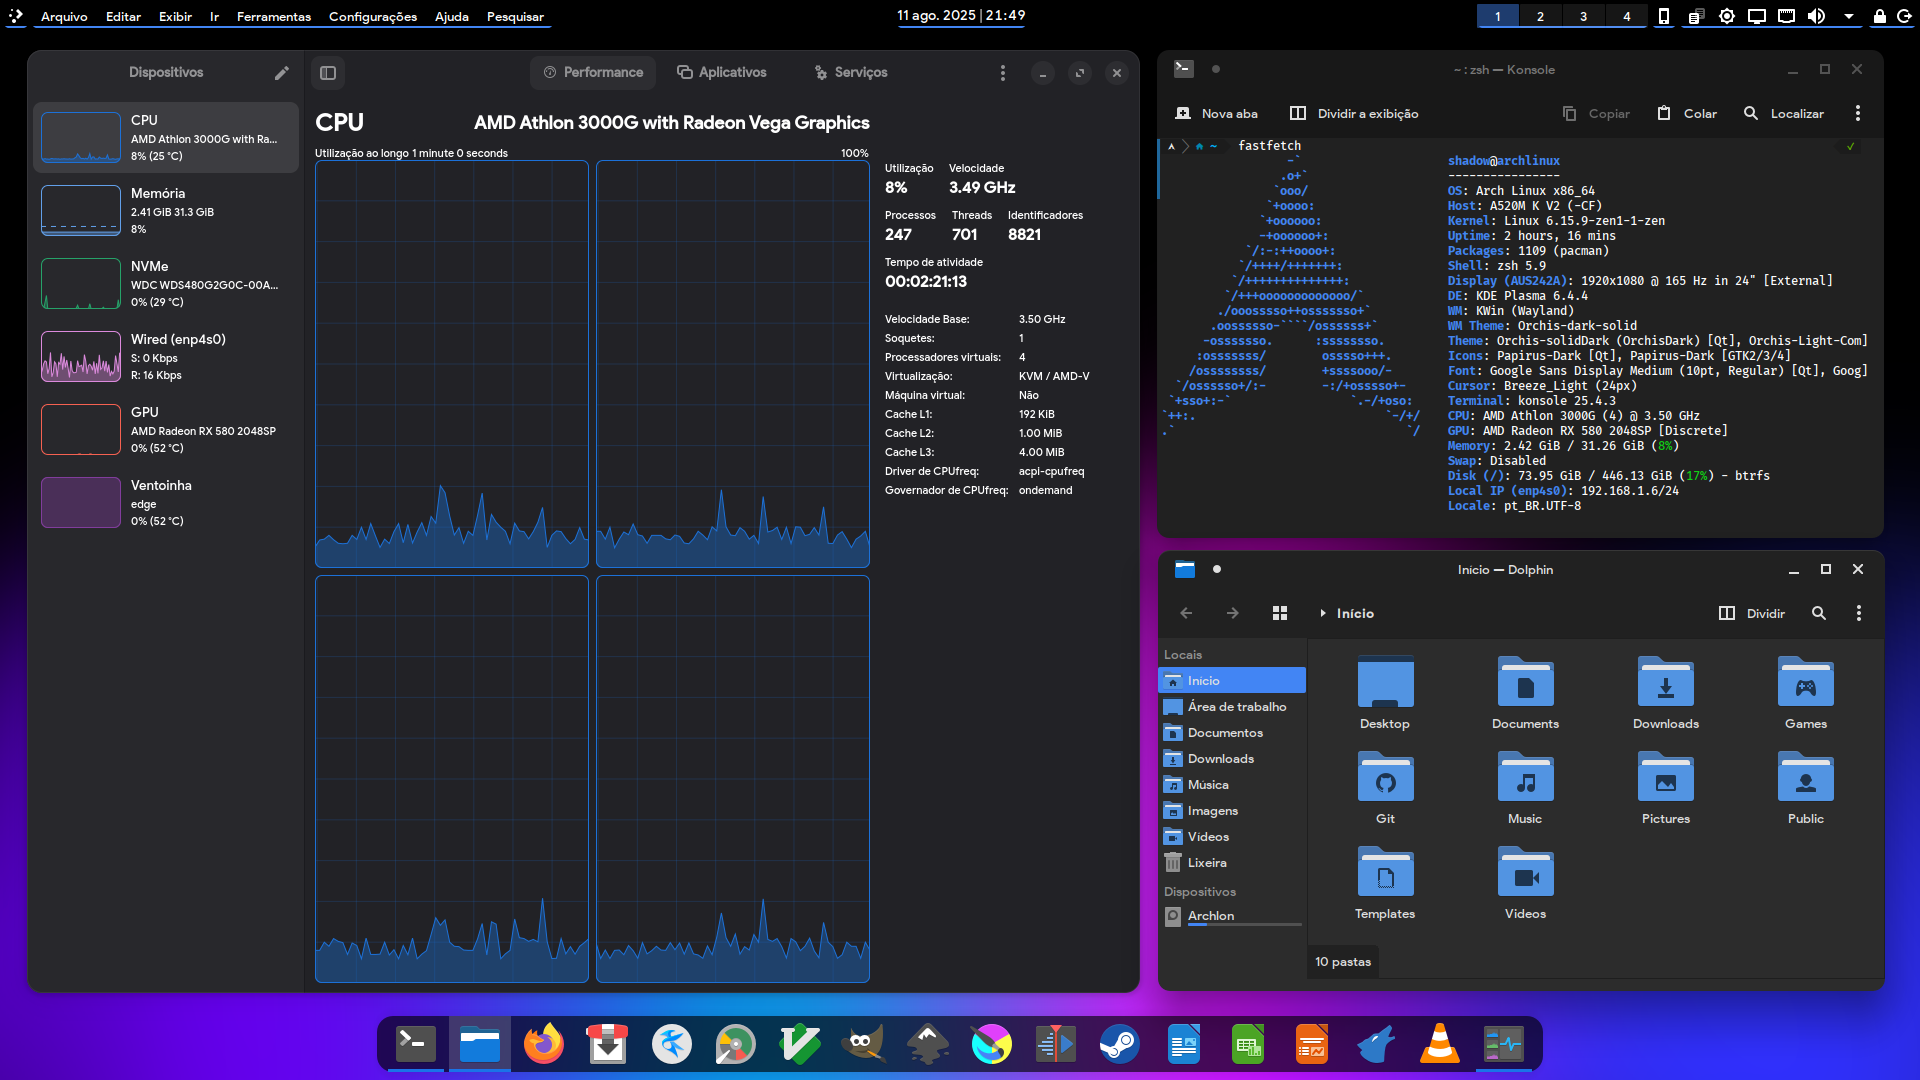The image size is (1920, 1080).
Task: Select Lixeira in Locais sidebar
Action: 1206,863
